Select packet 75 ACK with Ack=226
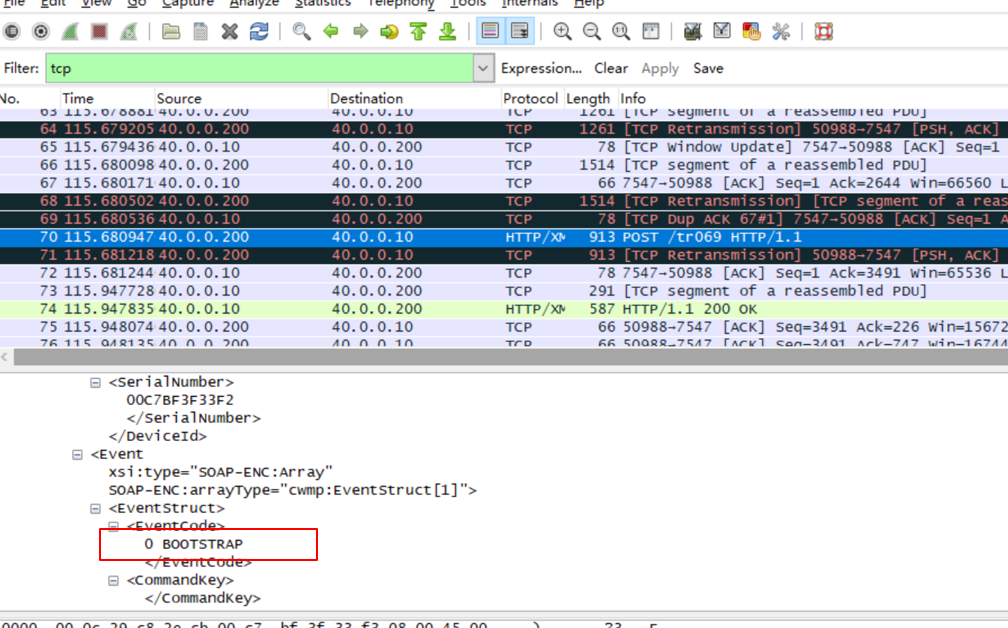This screenshot has width=1008, height=628. click(x=504, y=327)
